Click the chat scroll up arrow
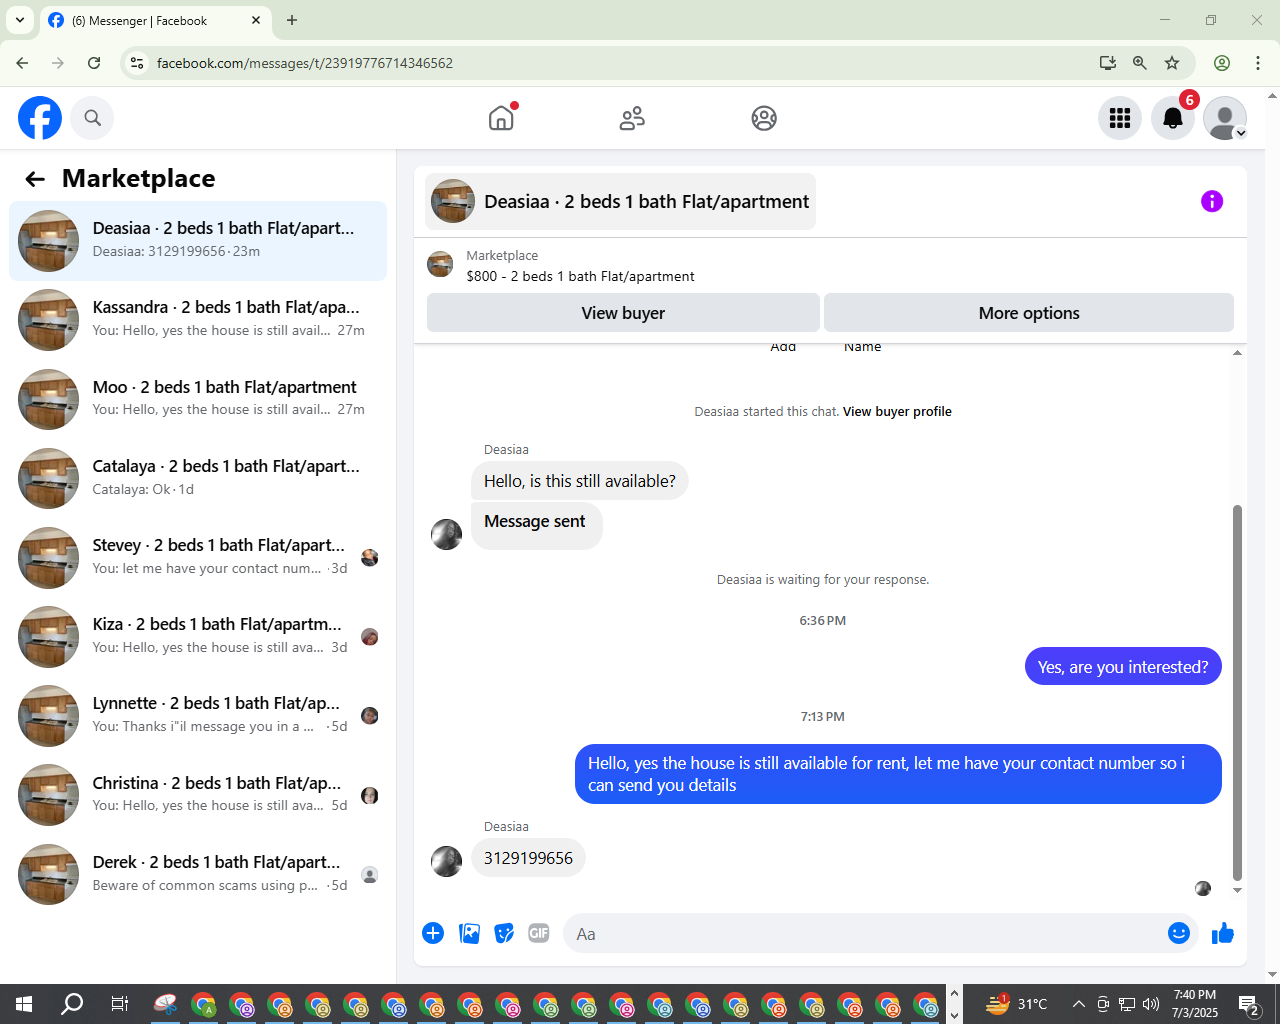The width and height of the screenshot is (1280, 1024). pos(1237,352)
